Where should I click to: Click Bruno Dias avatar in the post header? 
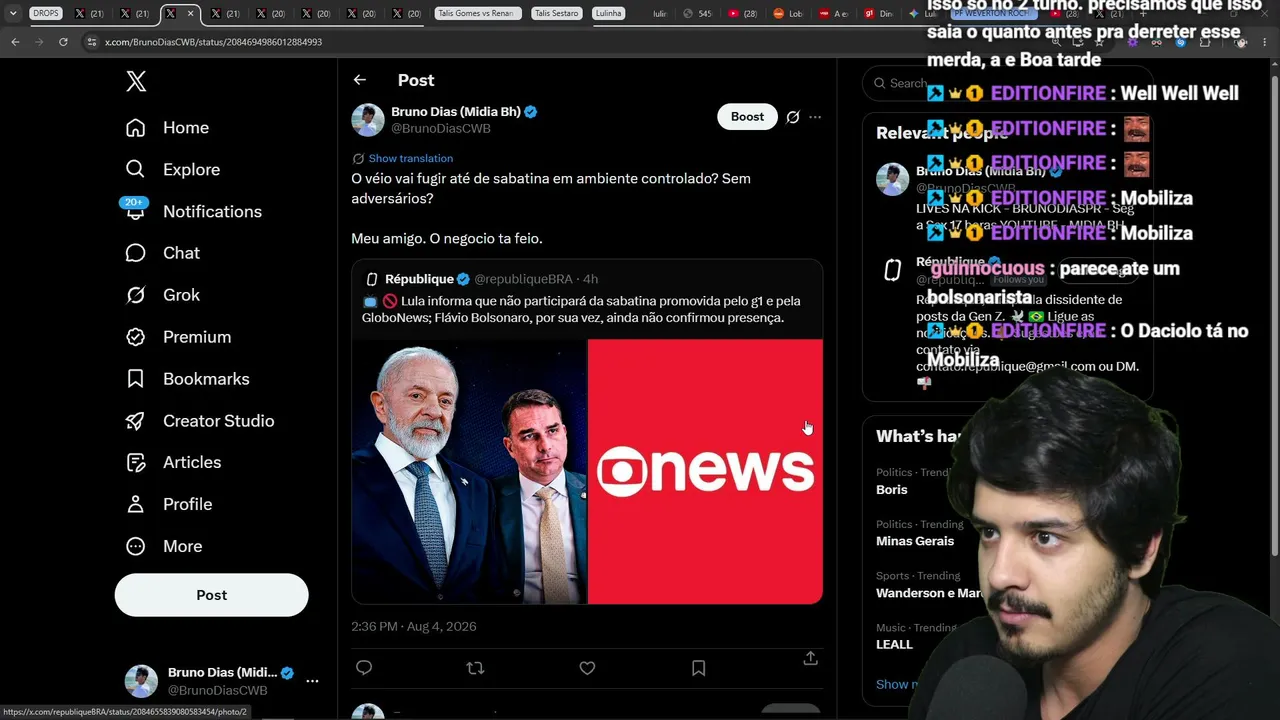368,119
